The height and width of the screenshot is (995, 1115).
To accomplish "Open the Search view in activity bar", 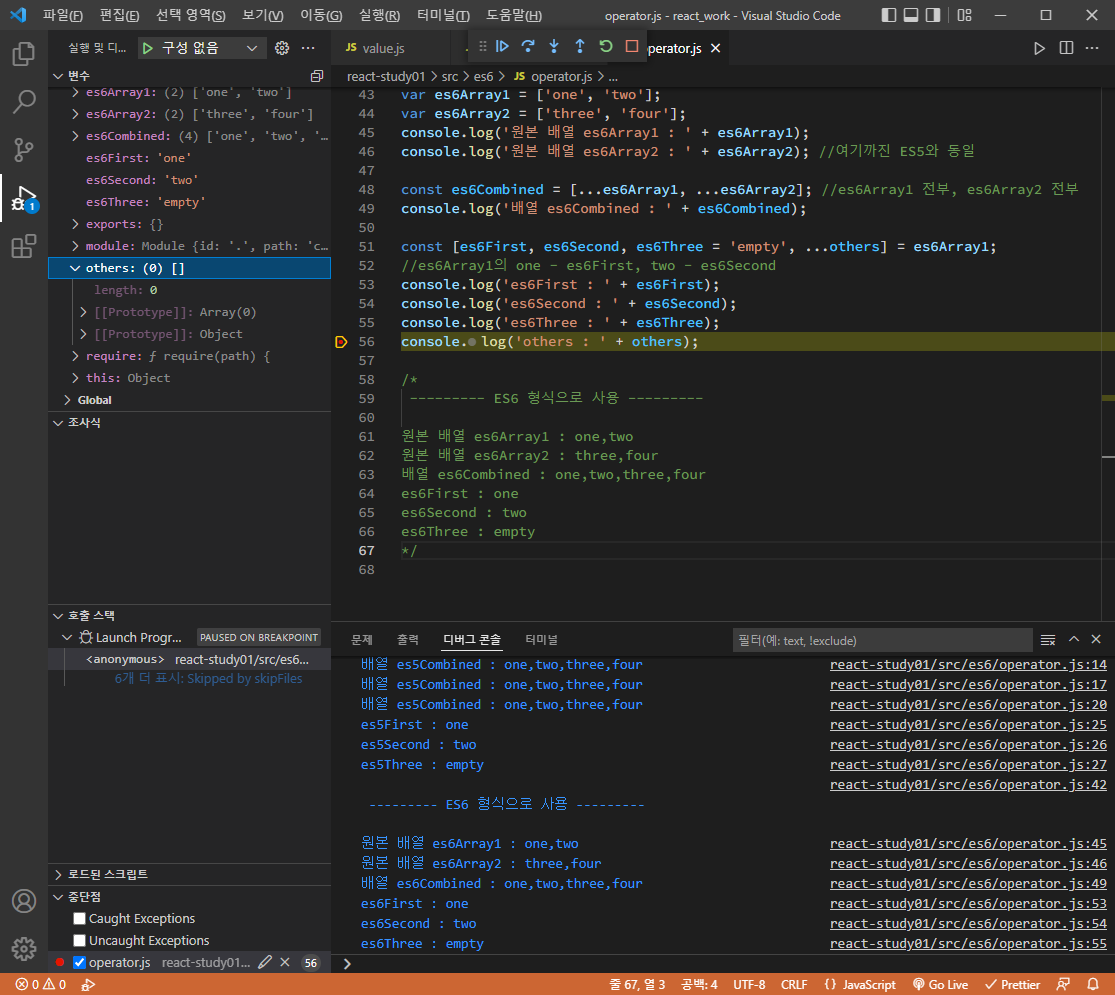I will [23, 102].
